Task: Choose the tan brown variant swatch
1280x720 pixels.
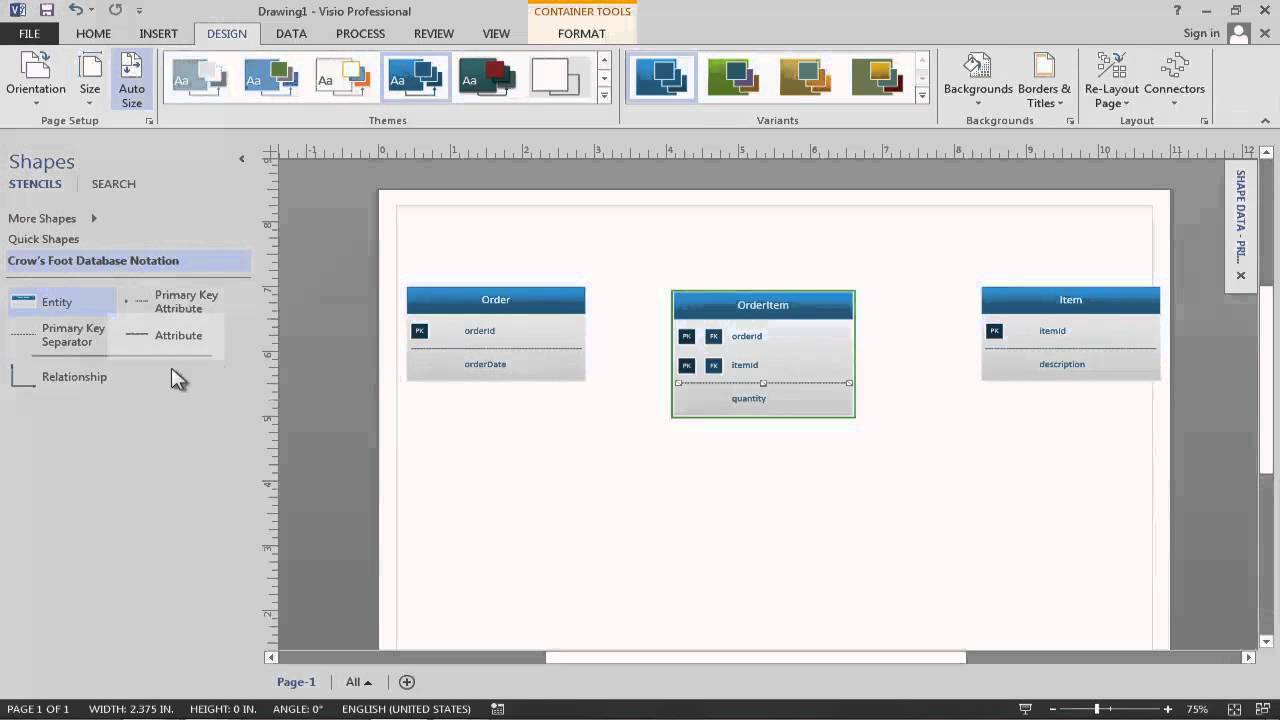Action: 806,76
